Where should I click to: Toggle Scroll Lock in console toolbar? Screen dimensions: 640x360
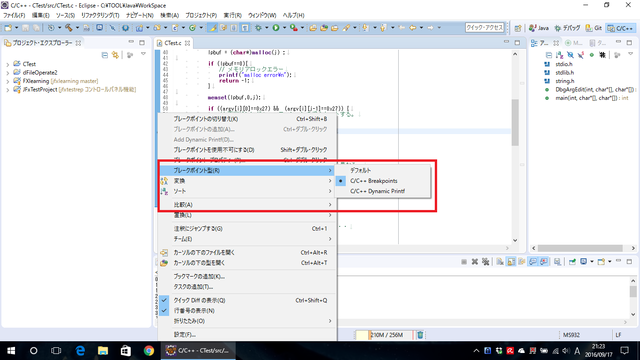coord(511,262)
